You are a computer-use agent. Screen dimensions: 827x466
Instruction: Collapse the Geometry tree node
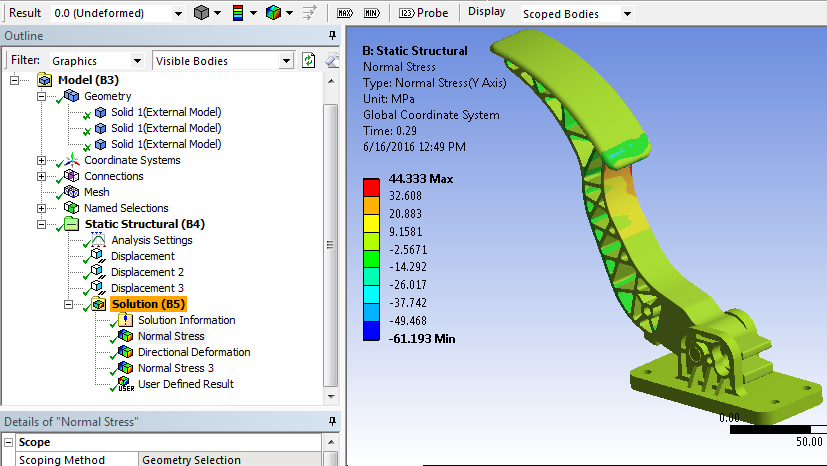[41, 96]
